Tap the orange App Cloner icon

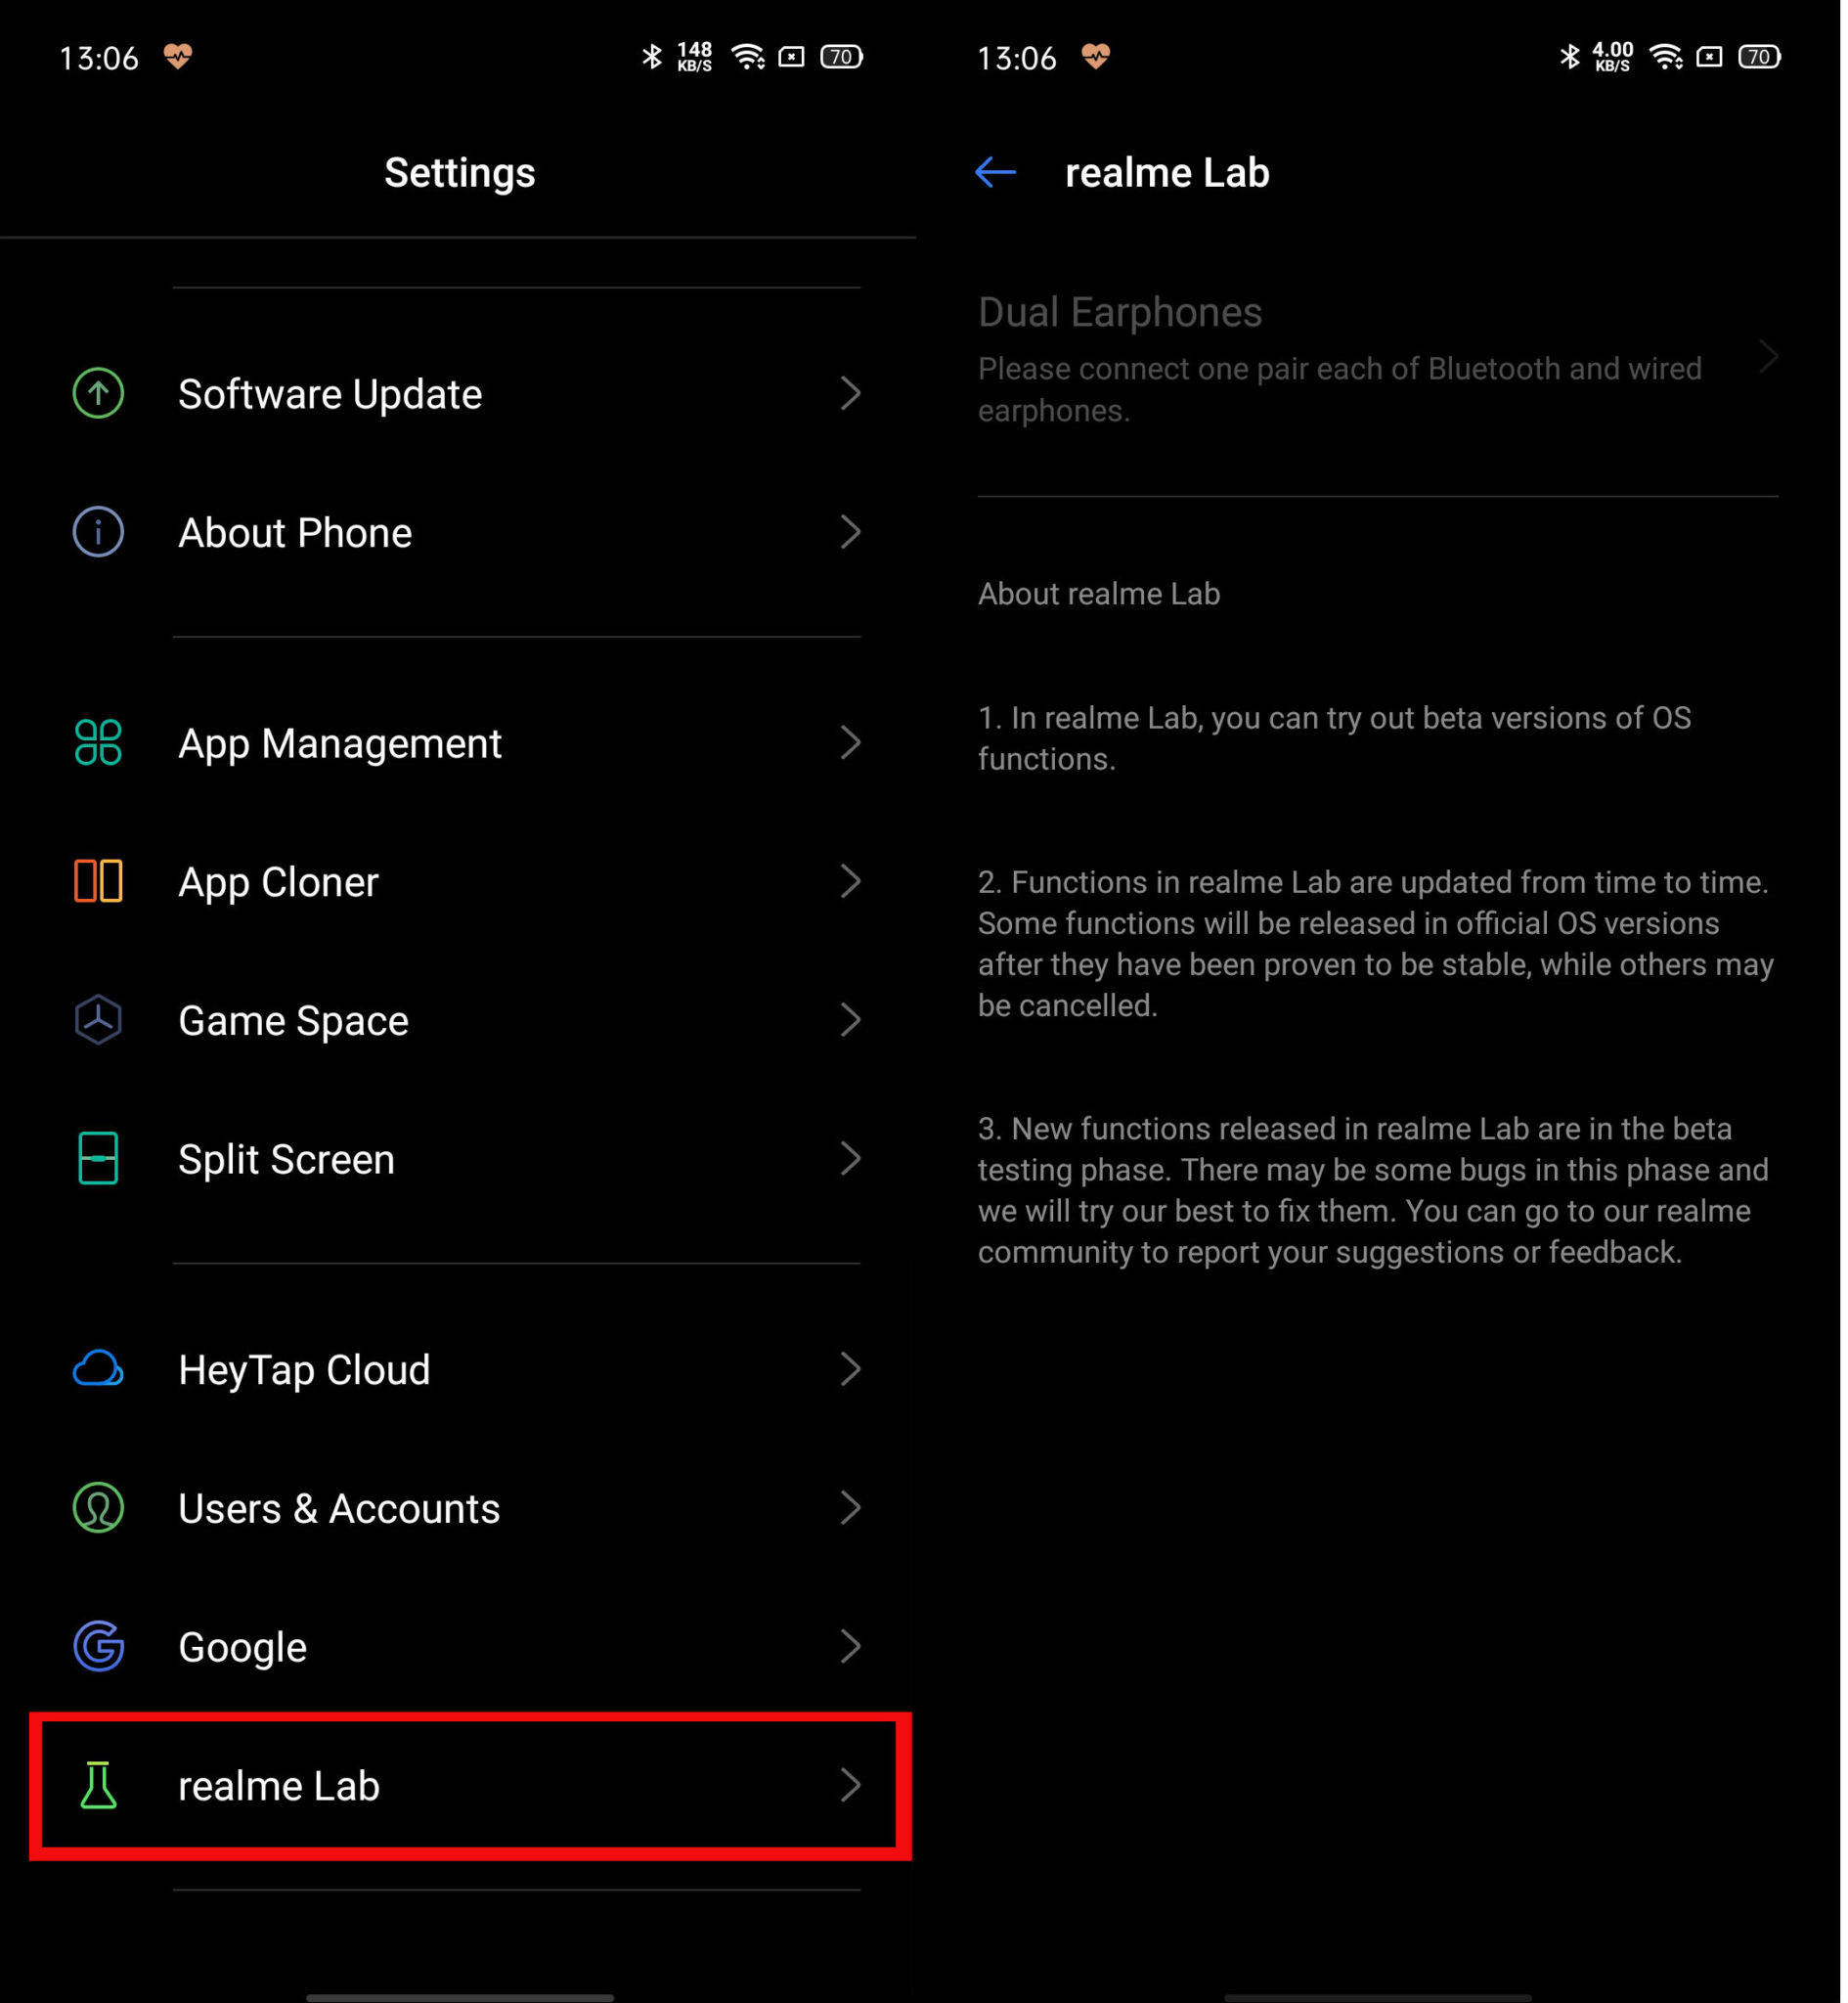tap(98, 881)
